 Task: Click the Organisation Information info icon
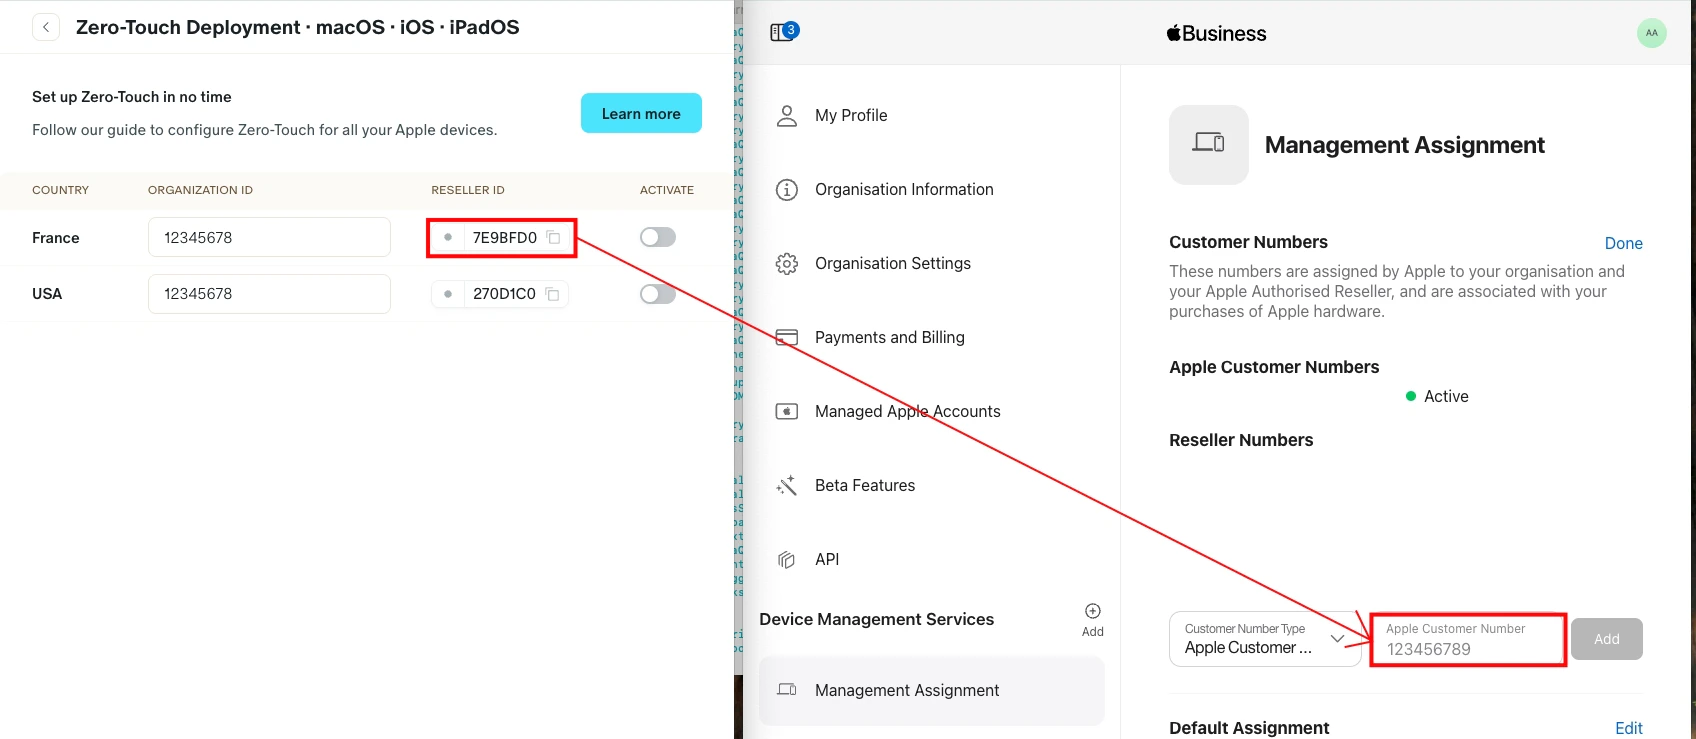(787, 190)
